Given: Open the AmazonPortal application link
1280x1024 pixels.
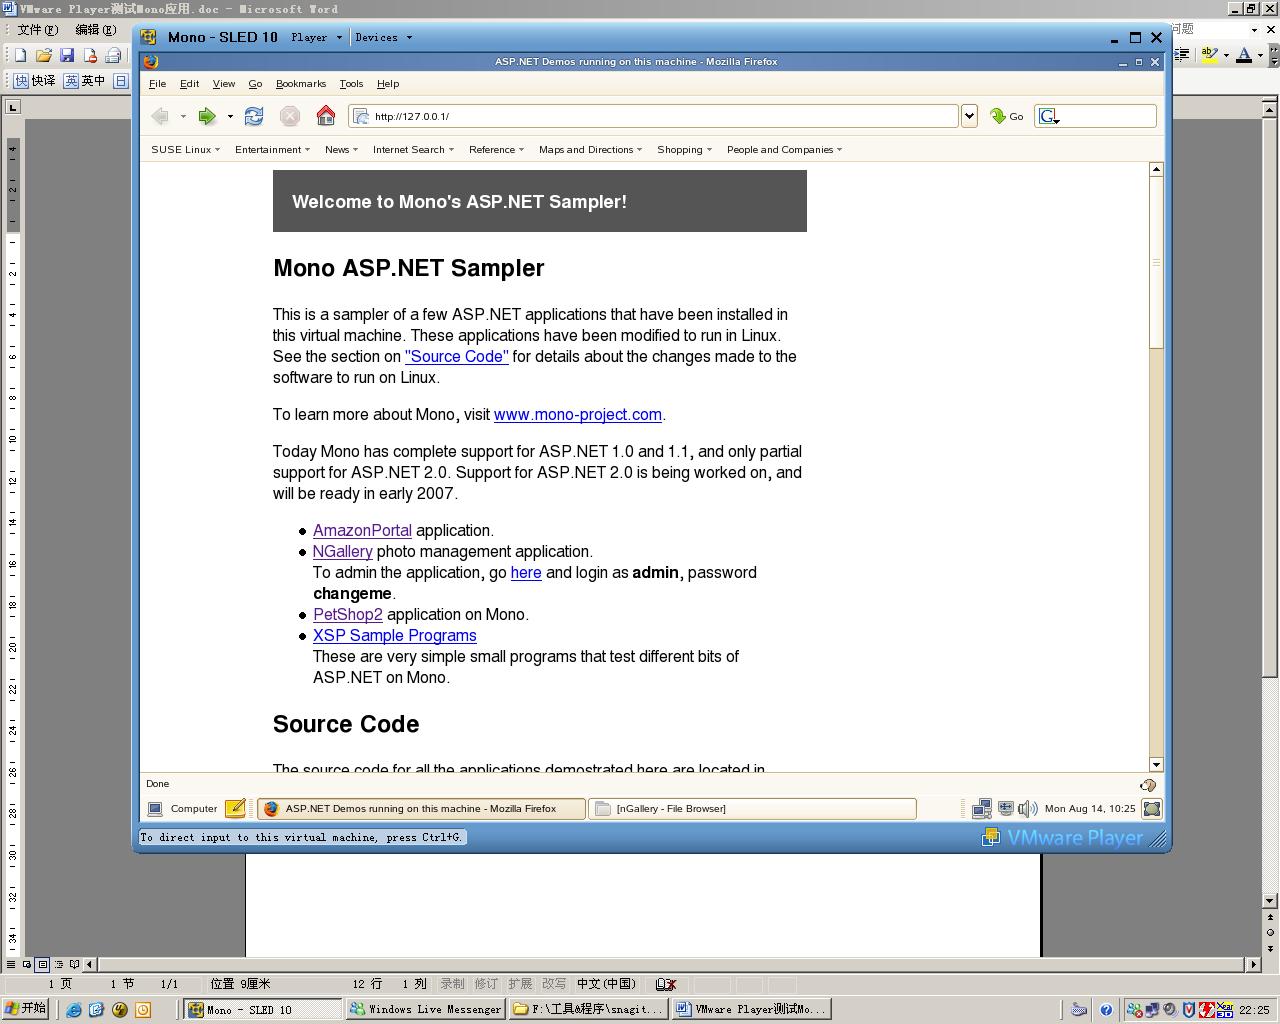Looking at the screenshot, I should (x=362, y=531).
